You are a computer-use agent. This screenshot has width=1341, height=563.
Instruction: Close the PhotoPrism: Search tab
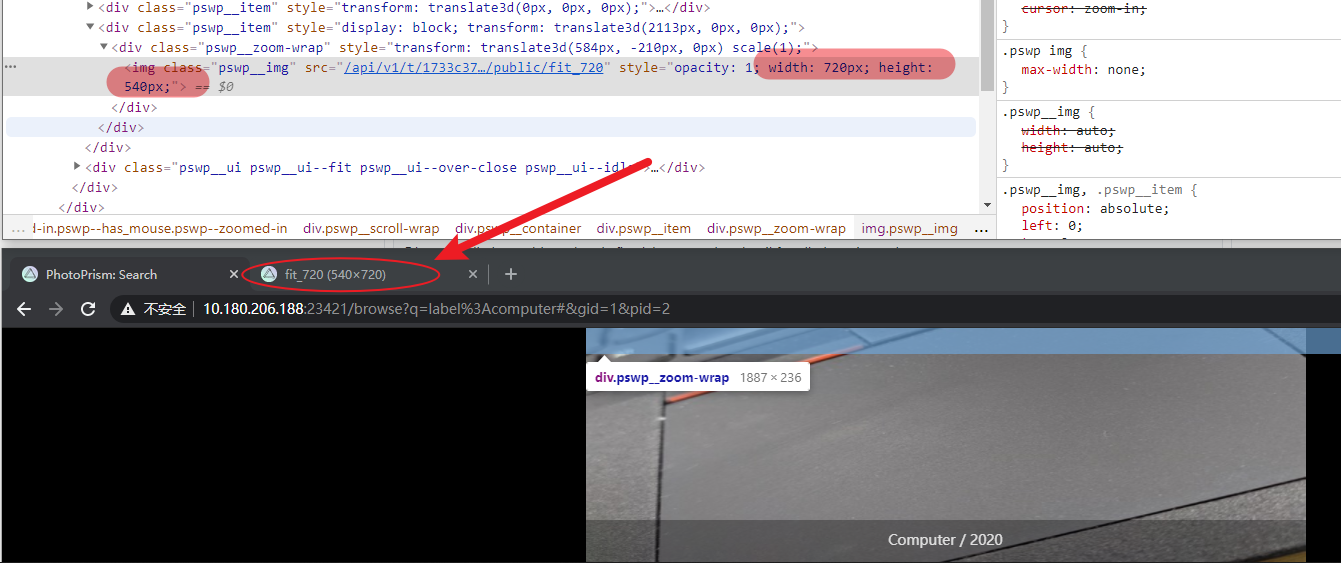(233, 274)
